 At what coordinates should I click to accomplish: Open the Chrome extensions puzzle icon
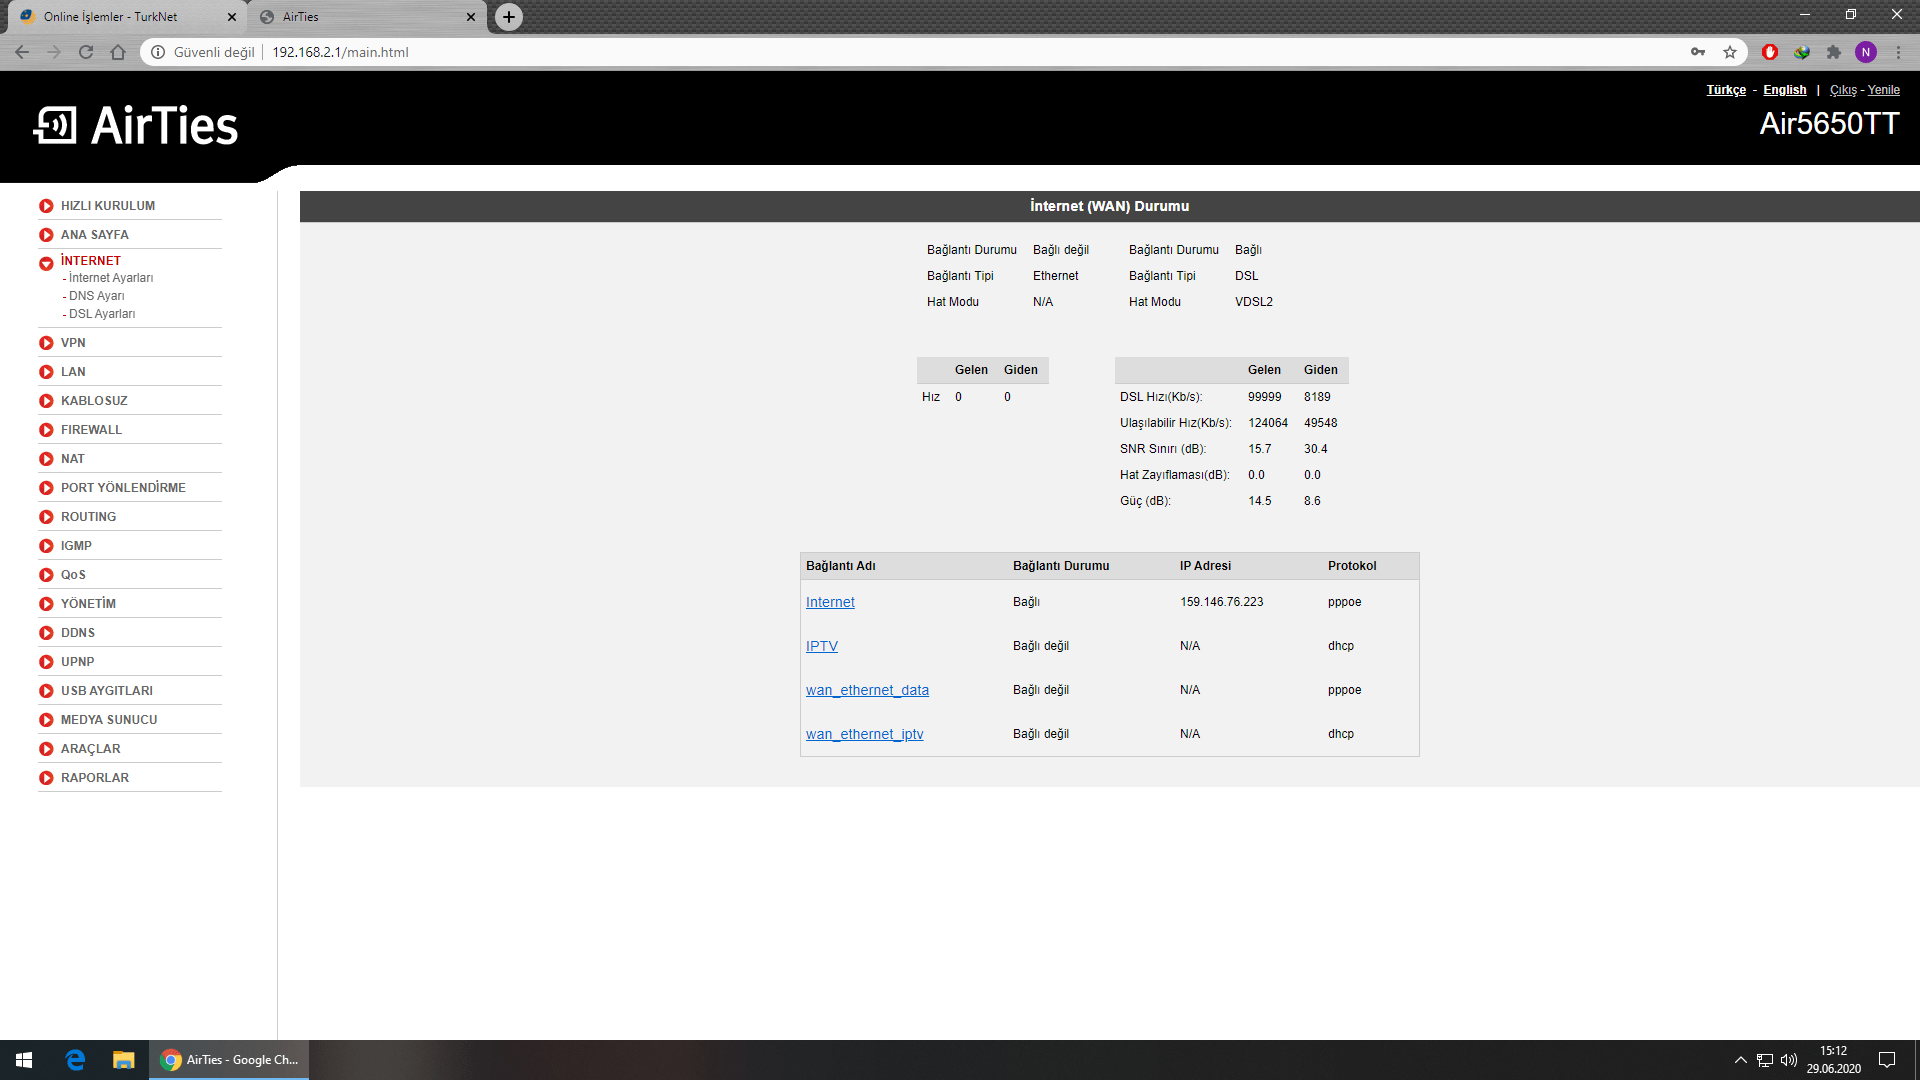(1833, 52)
